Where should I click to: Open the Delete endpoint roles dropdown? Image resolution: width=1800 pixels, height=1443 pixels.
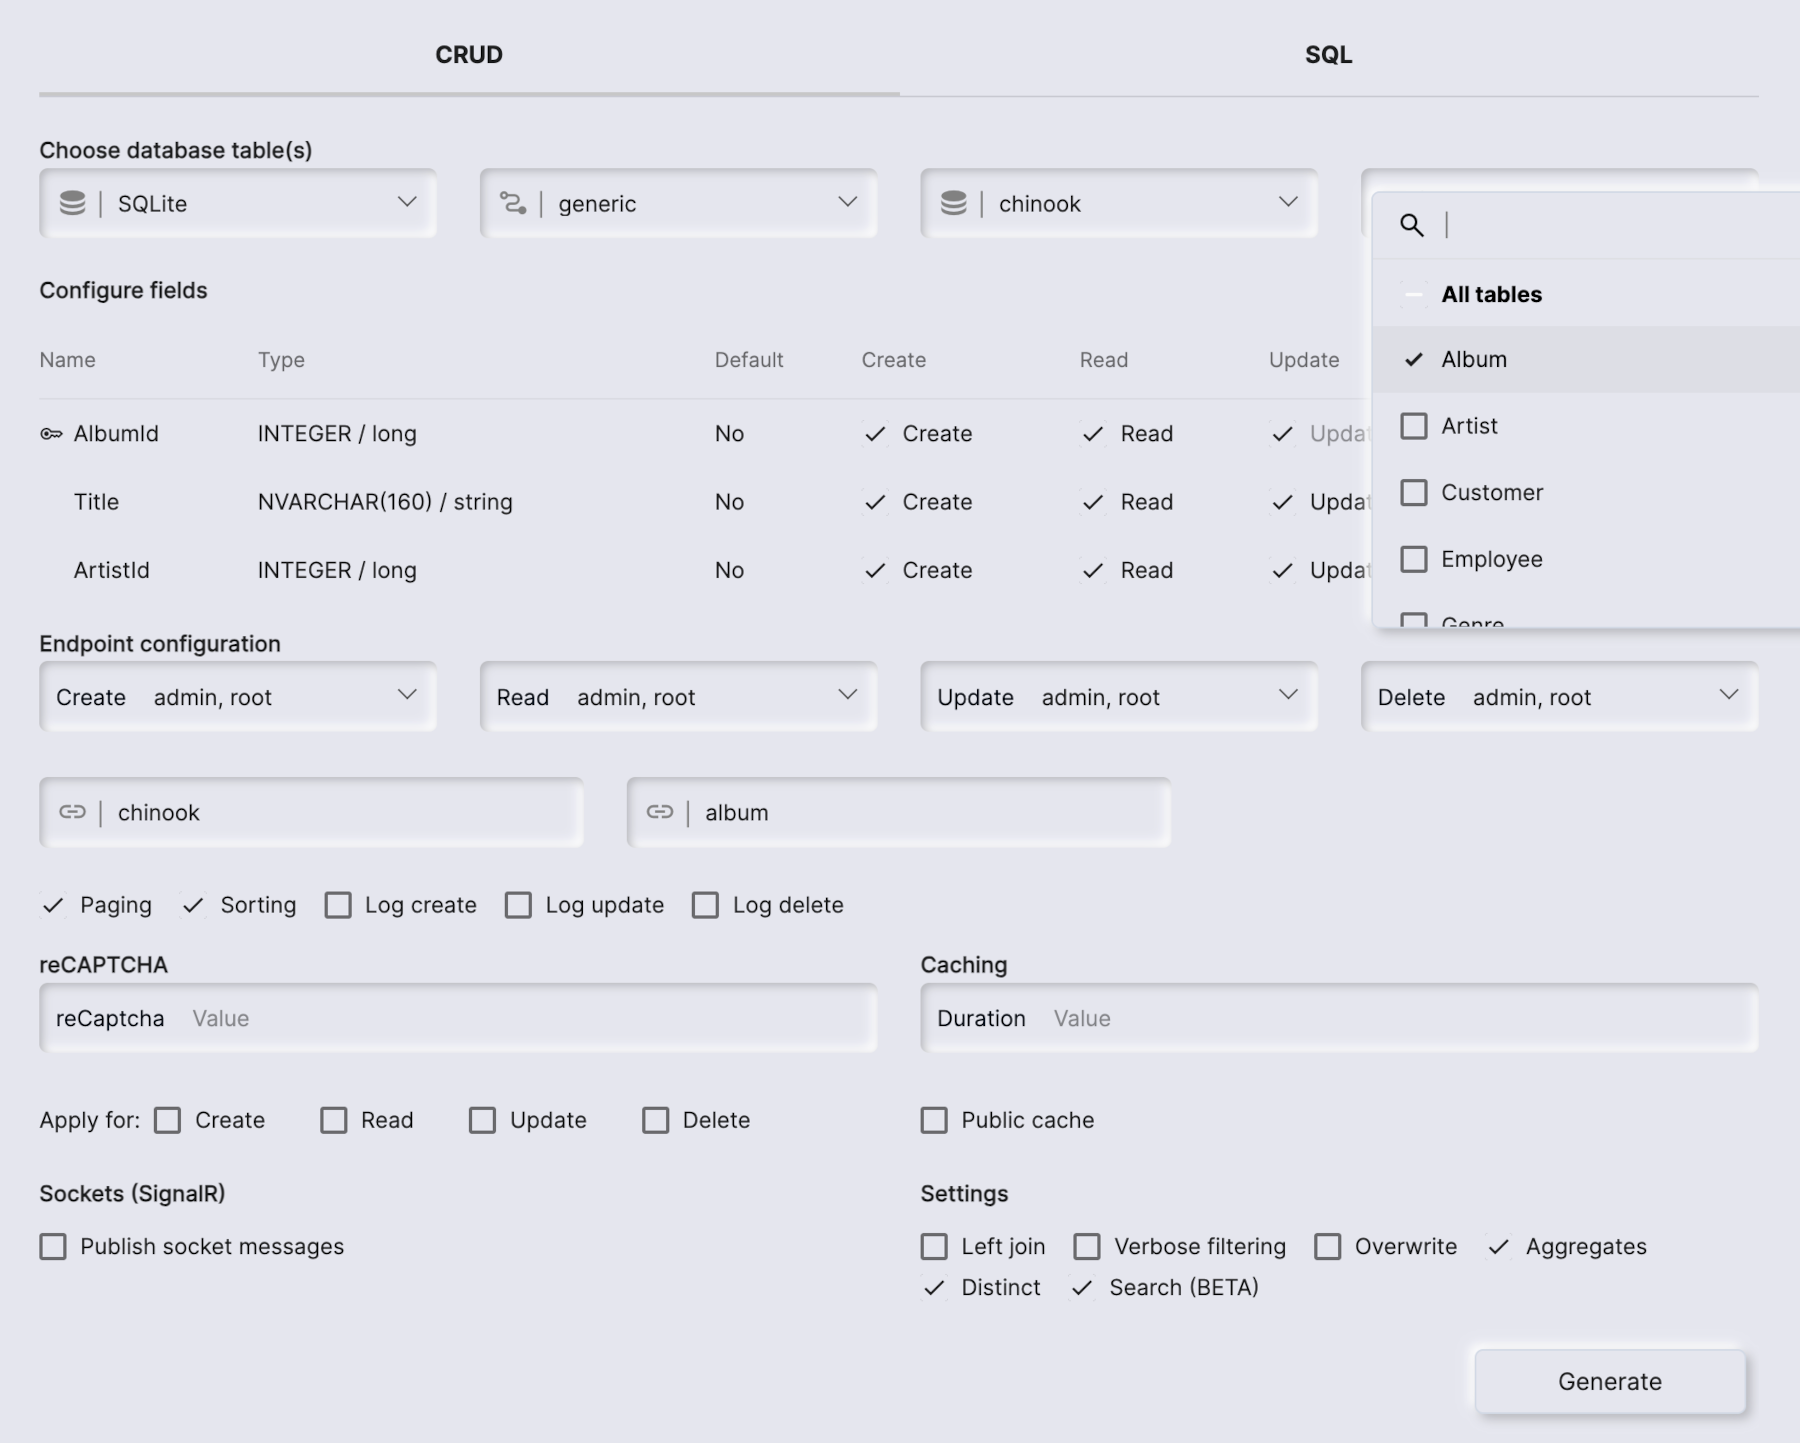(1728, 696)
